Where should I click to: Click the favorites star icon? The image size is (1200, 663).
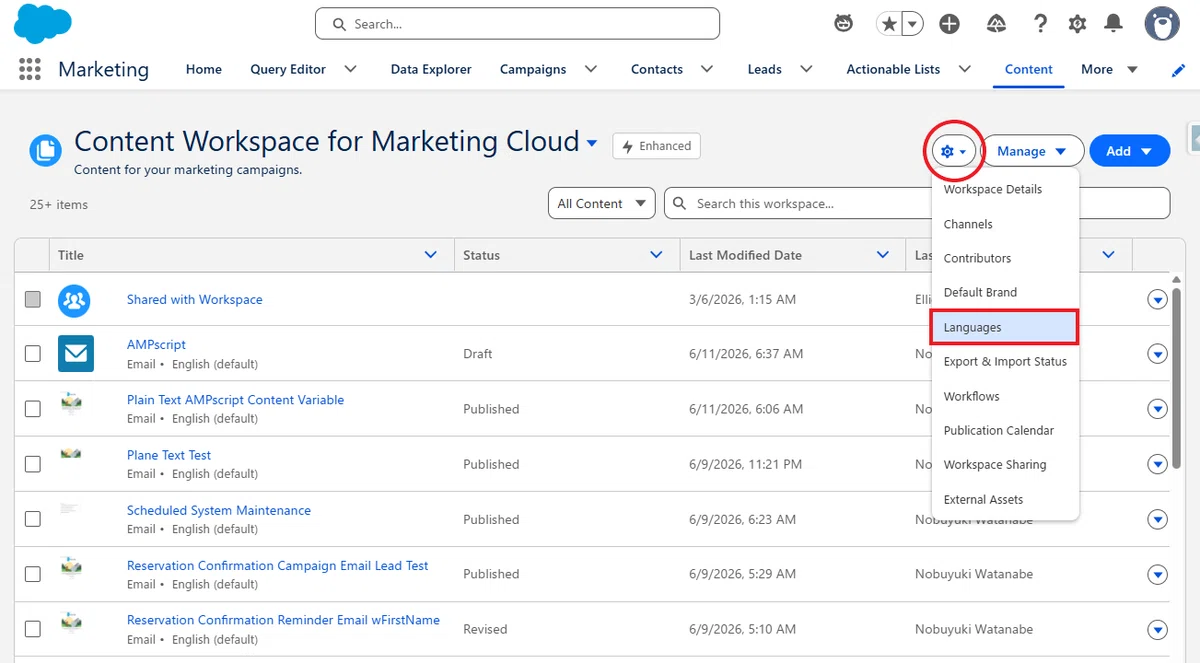pyautogui.click(x=888, y=24)
